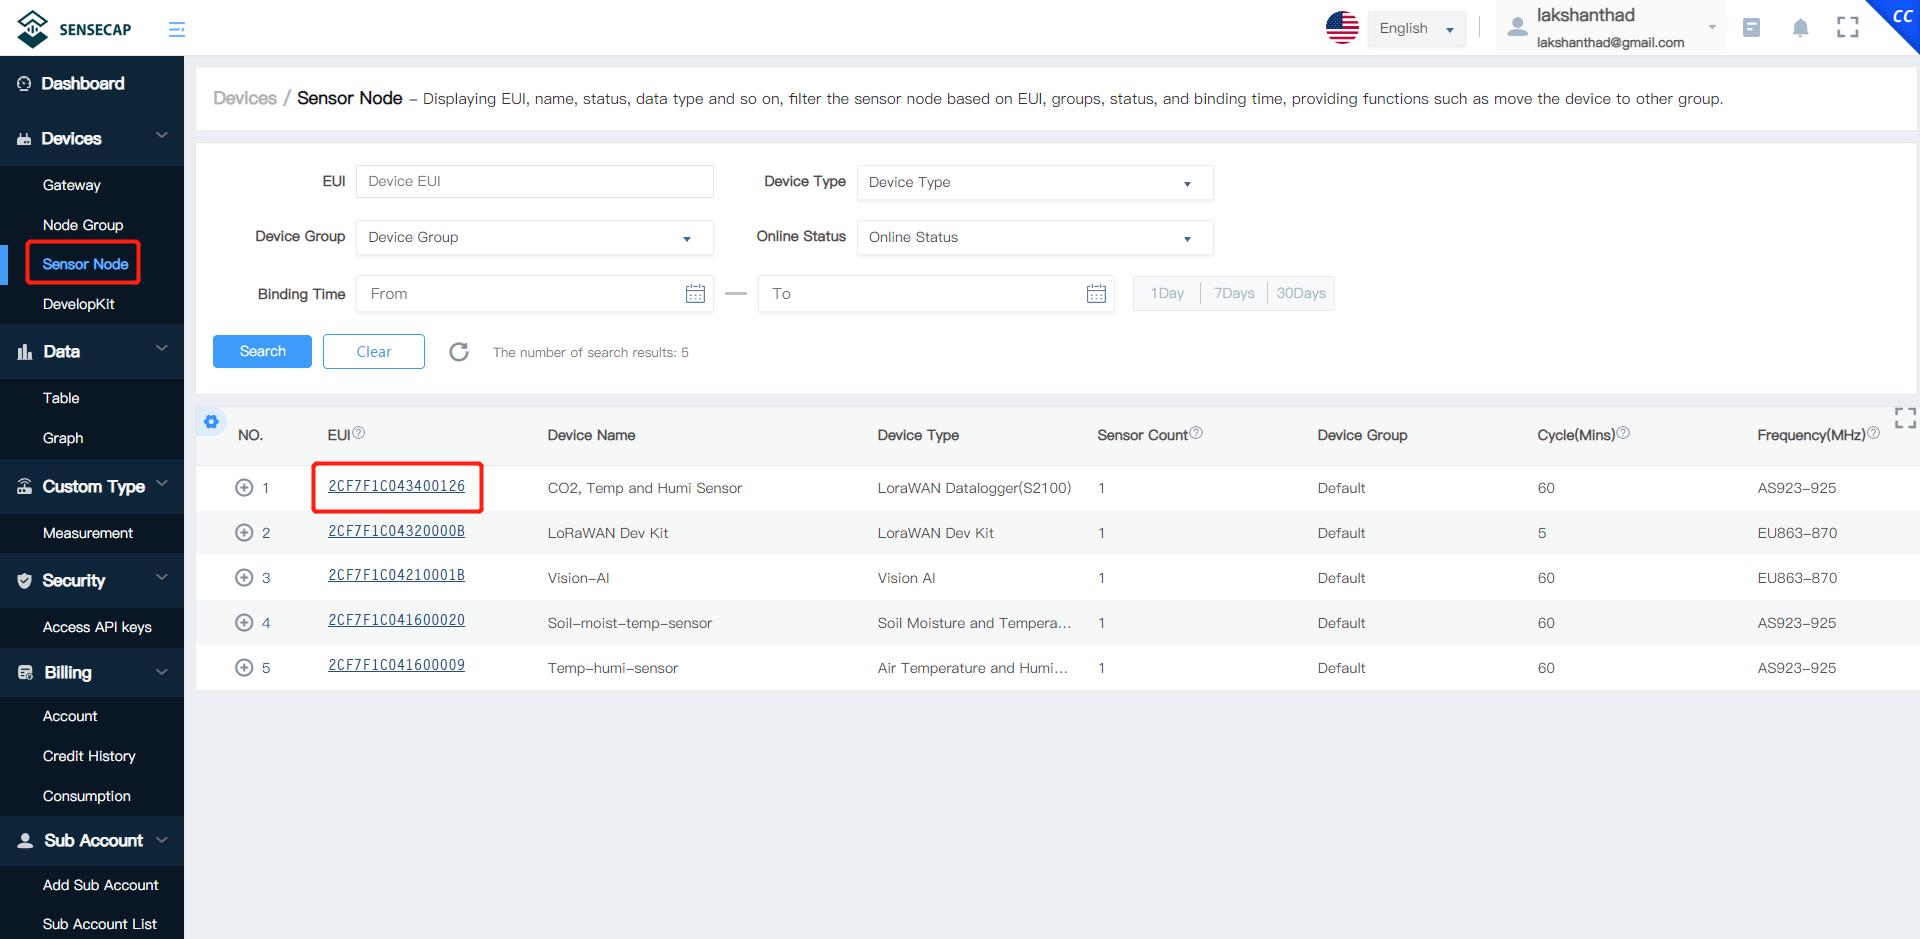Open DevelopKit in sidebar
The height and width of the screenshot is (939, 1920).
pyautogui.click(x=79, y=304)
